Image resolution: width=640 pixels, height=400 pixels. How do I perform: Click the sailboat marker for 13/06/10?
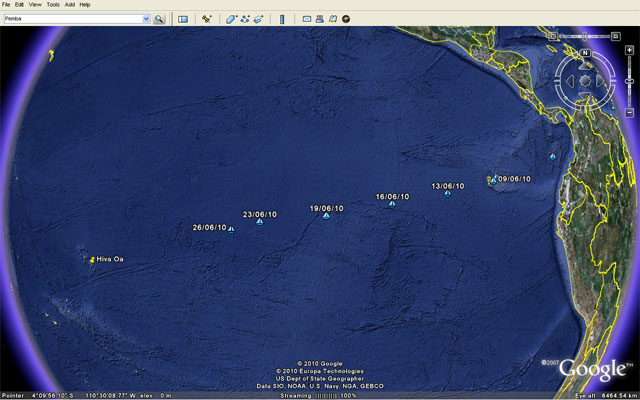447,193
